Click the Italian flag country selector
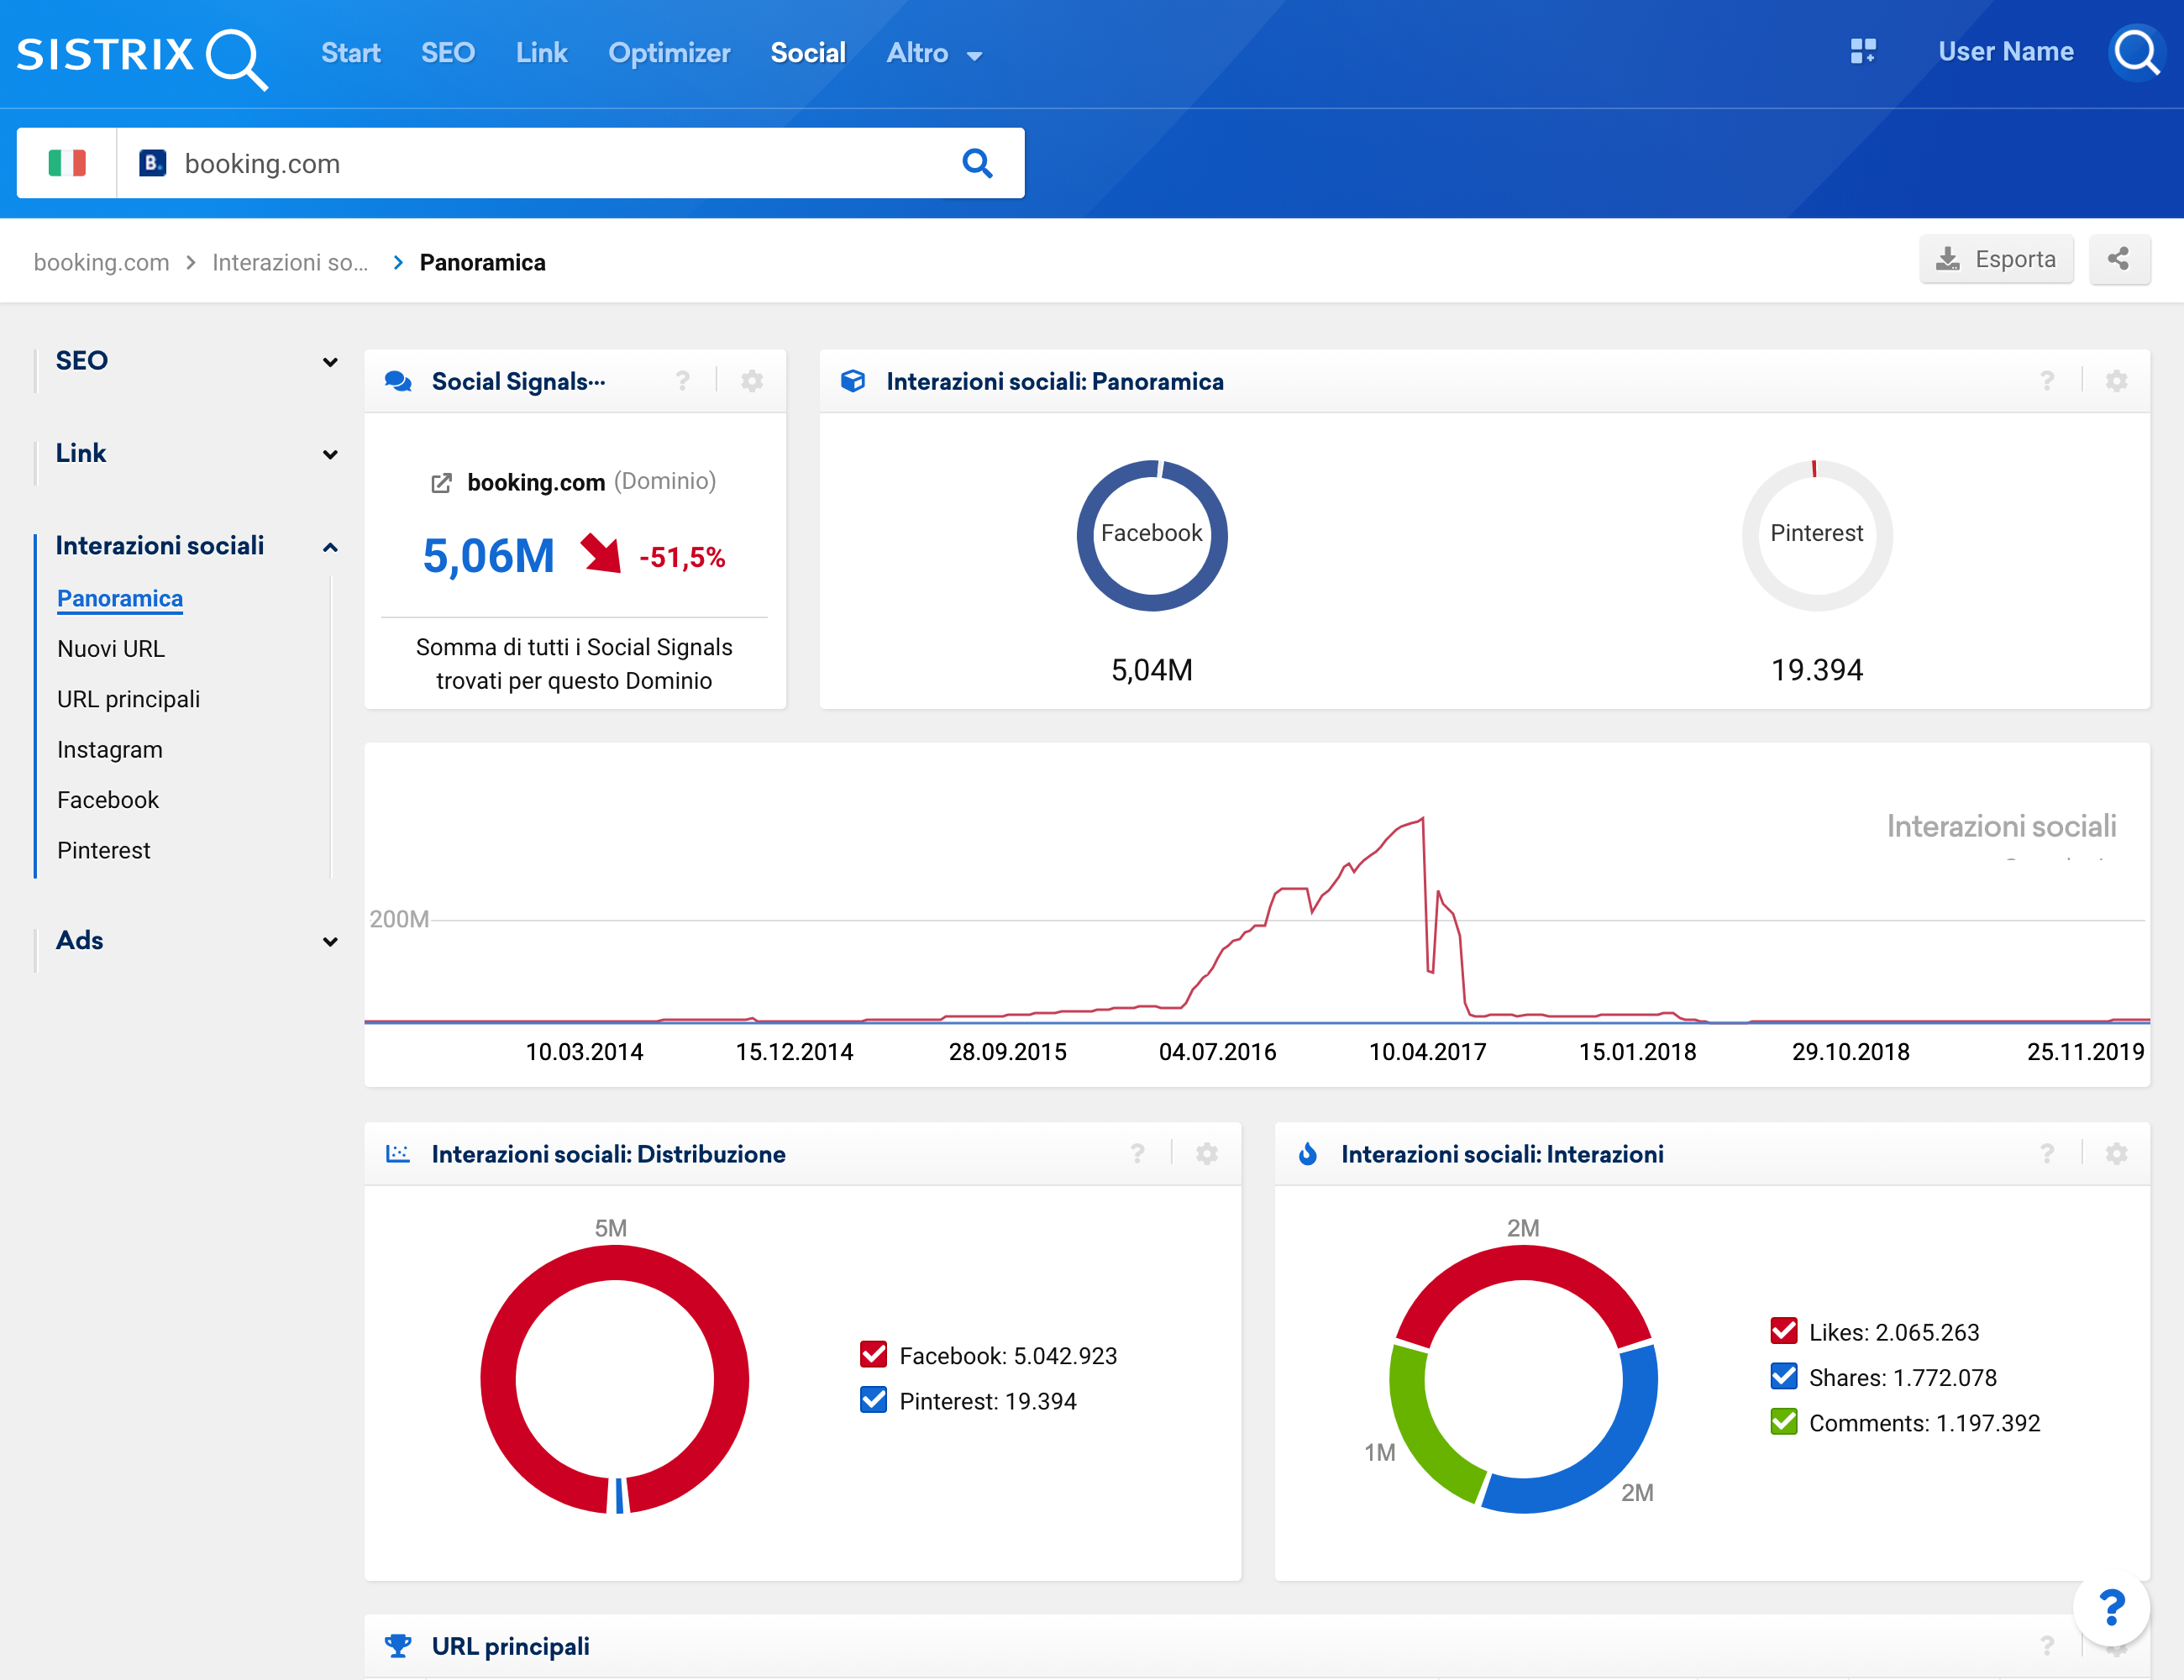This screenshot has height=1680, width=2184. click(67, 163)
